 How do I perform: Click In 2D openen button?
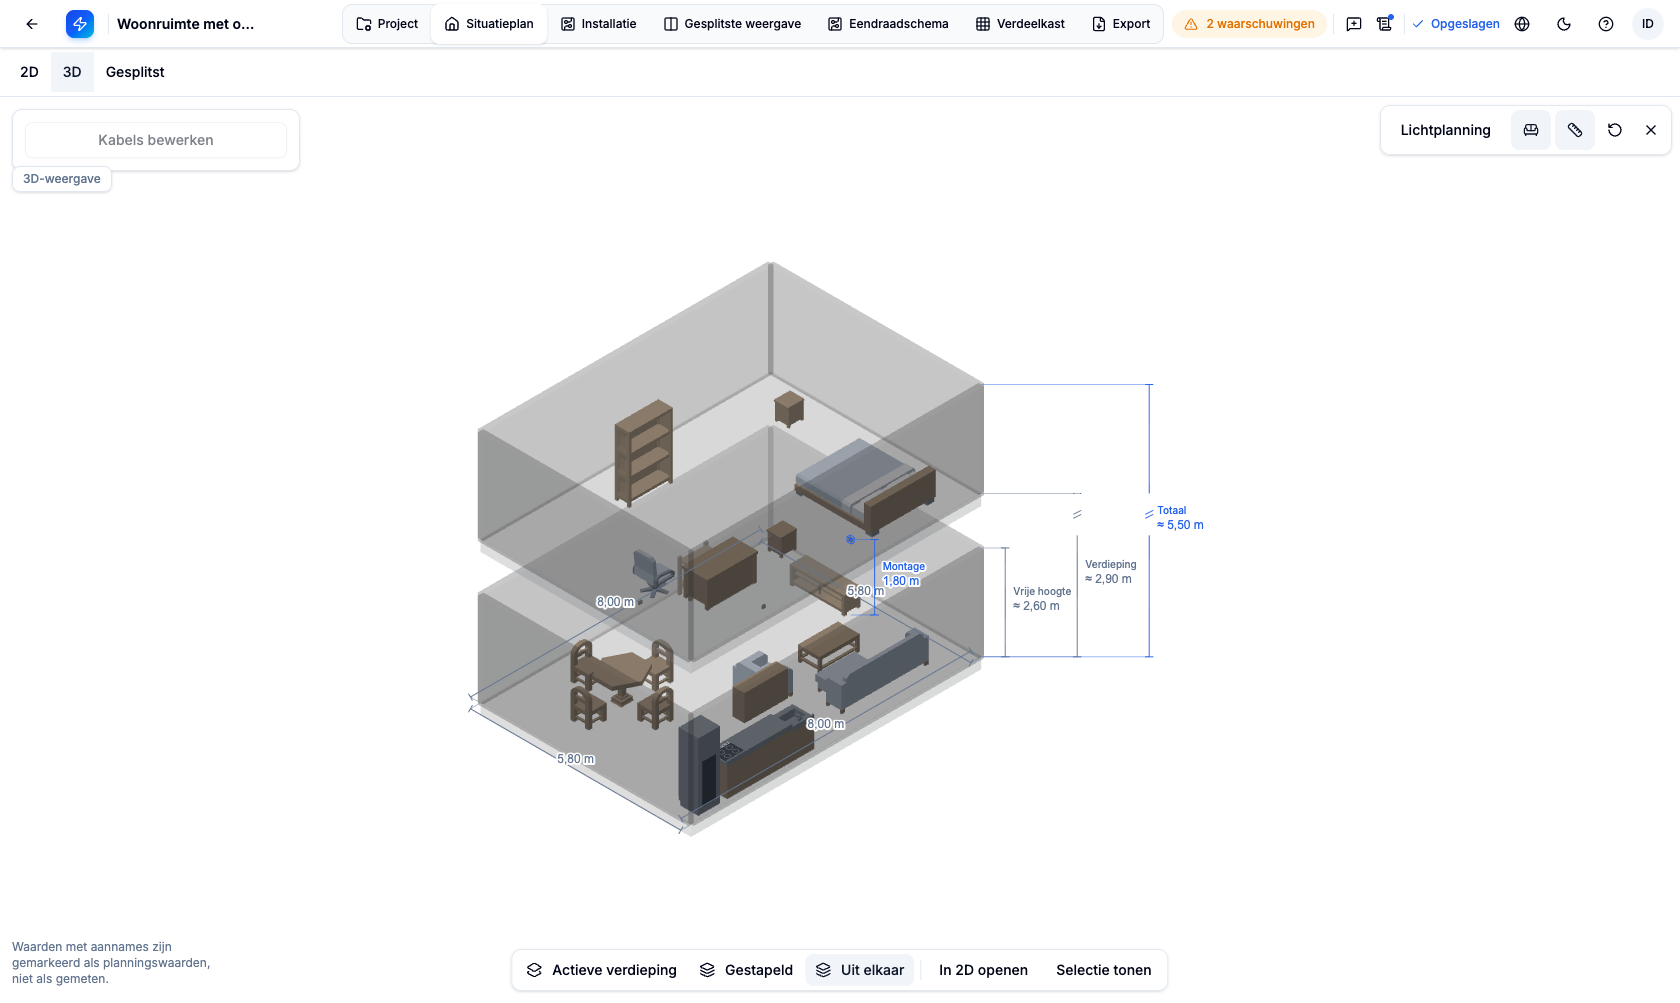tap(983, 970)
